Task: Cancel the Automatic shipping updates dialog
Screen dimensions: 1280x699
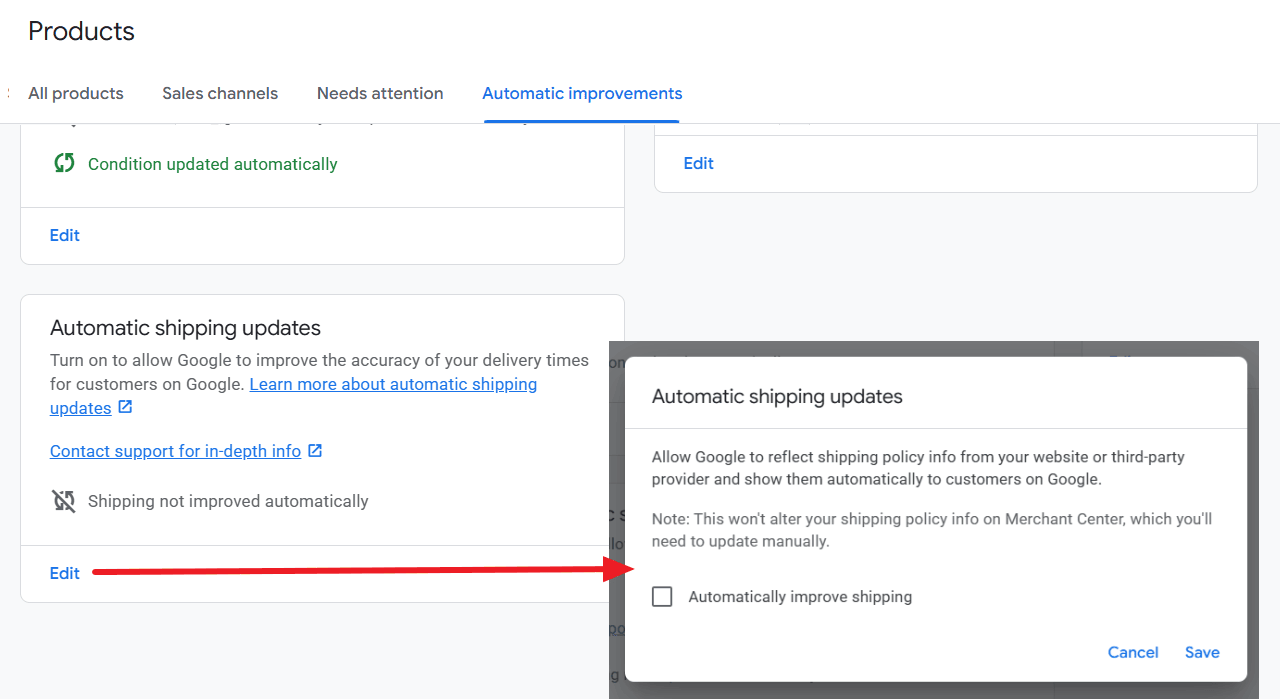Action: (1133, 652)
